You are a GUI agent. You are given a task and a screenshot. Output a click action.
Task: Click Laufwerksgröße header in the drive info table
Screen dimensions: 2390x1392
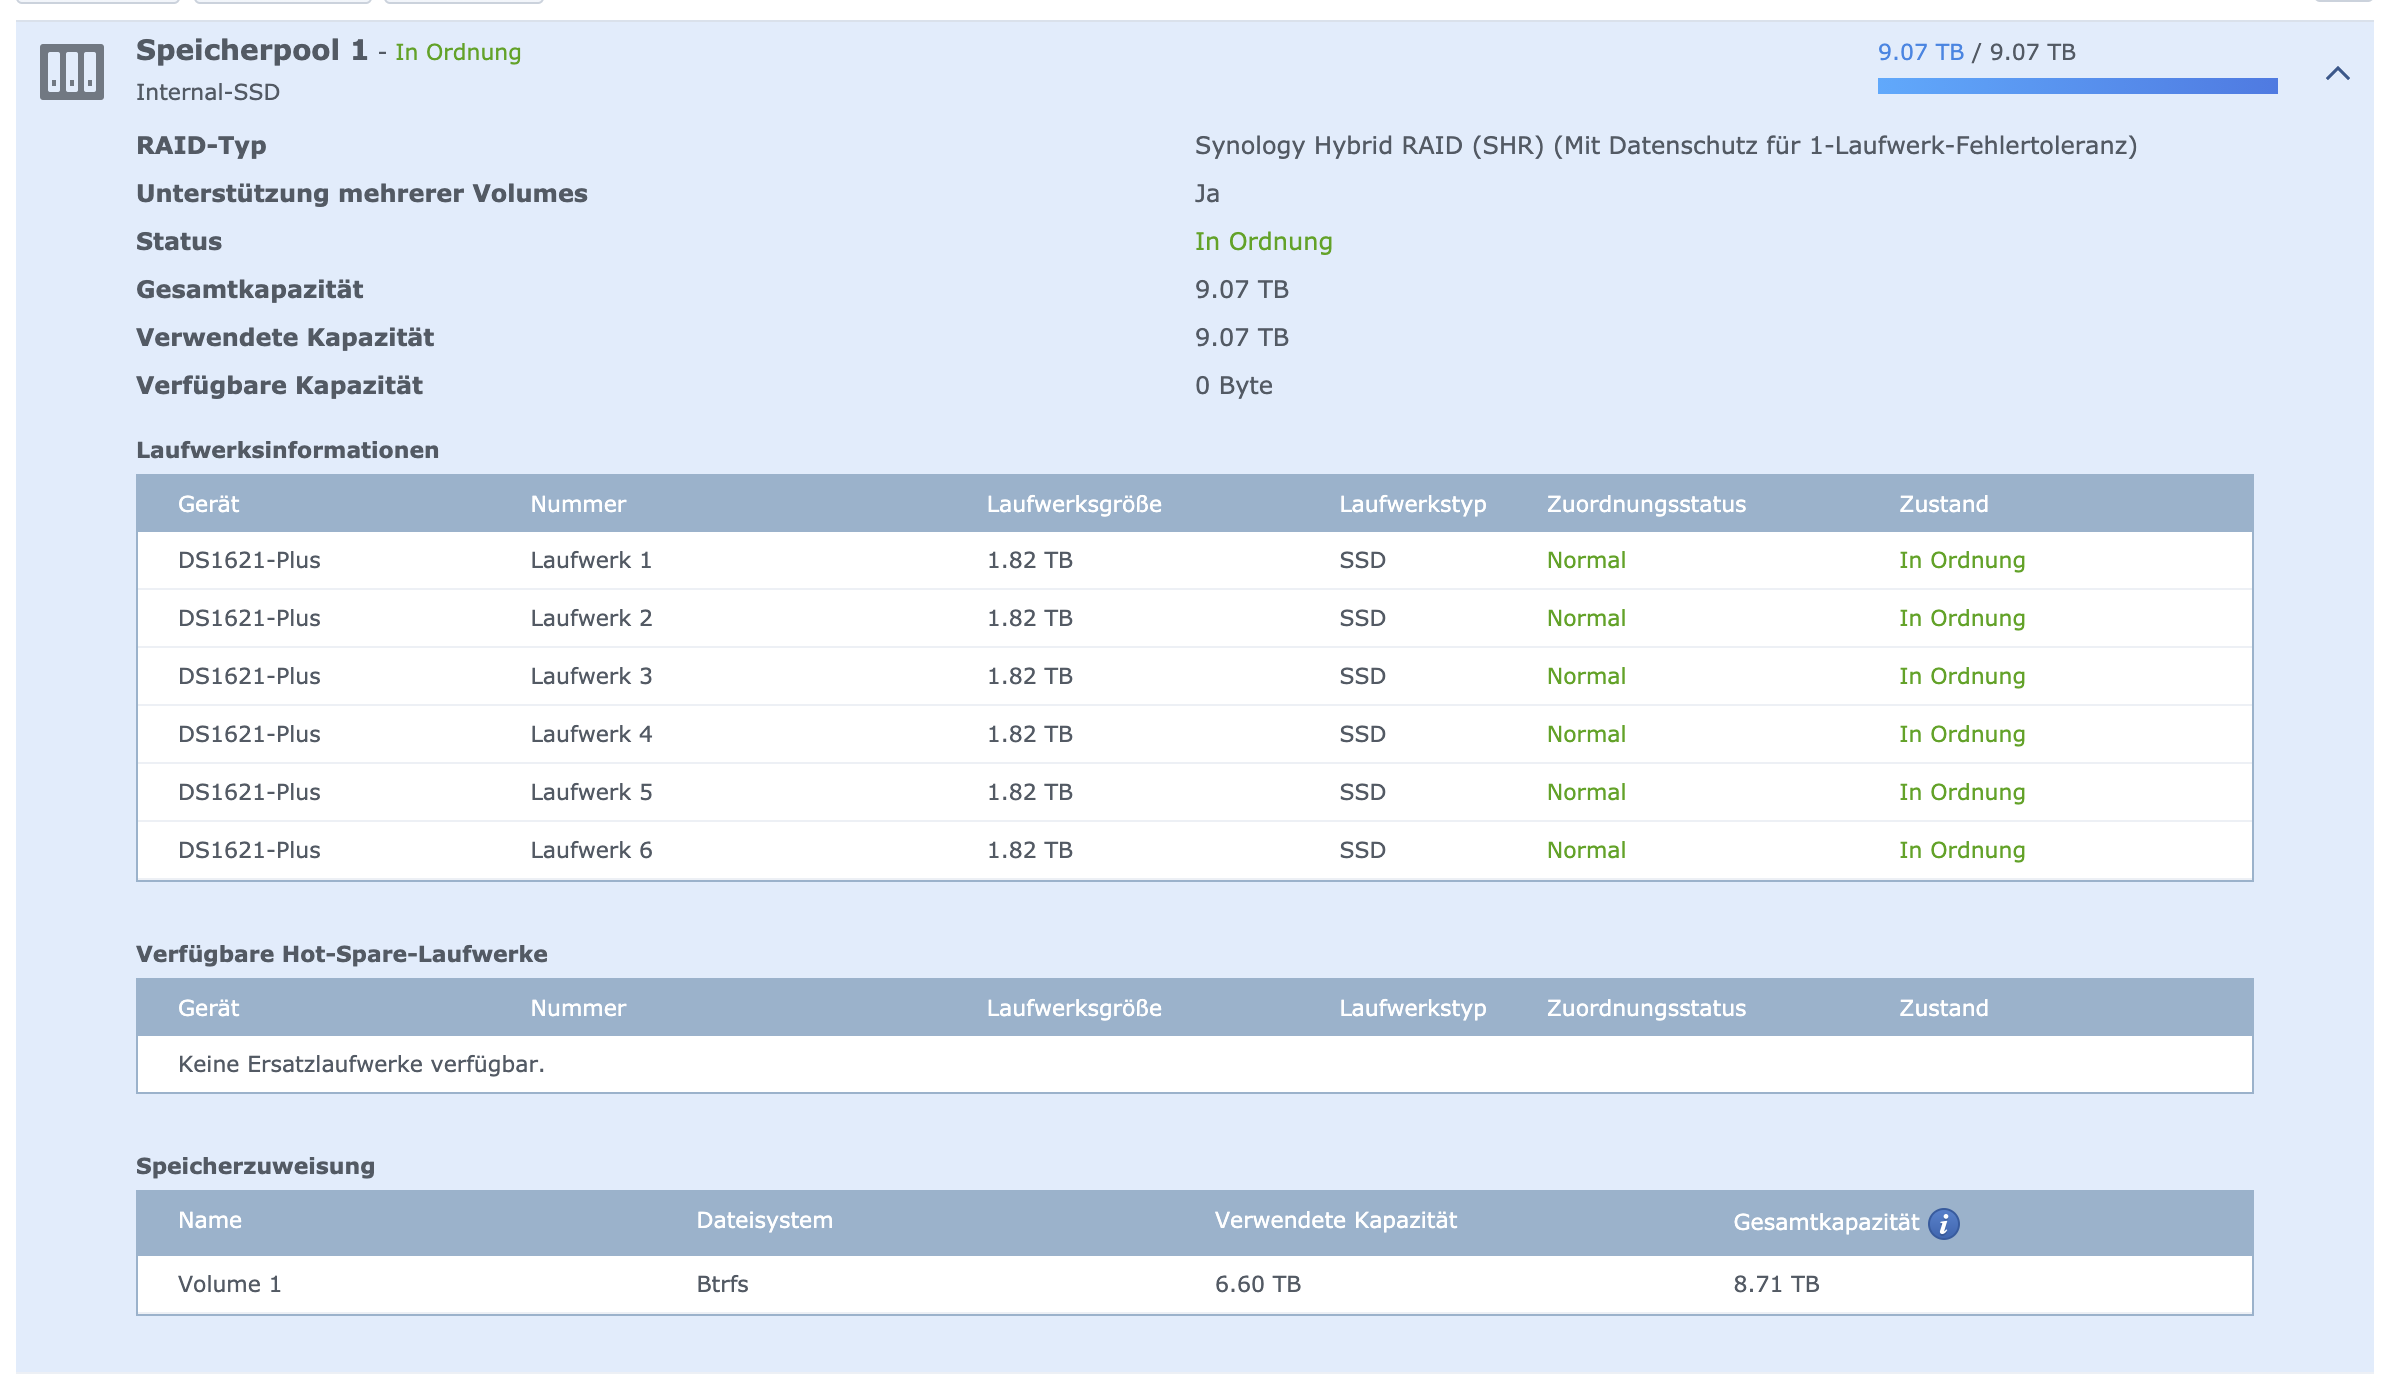click(x=1073, y=504)
